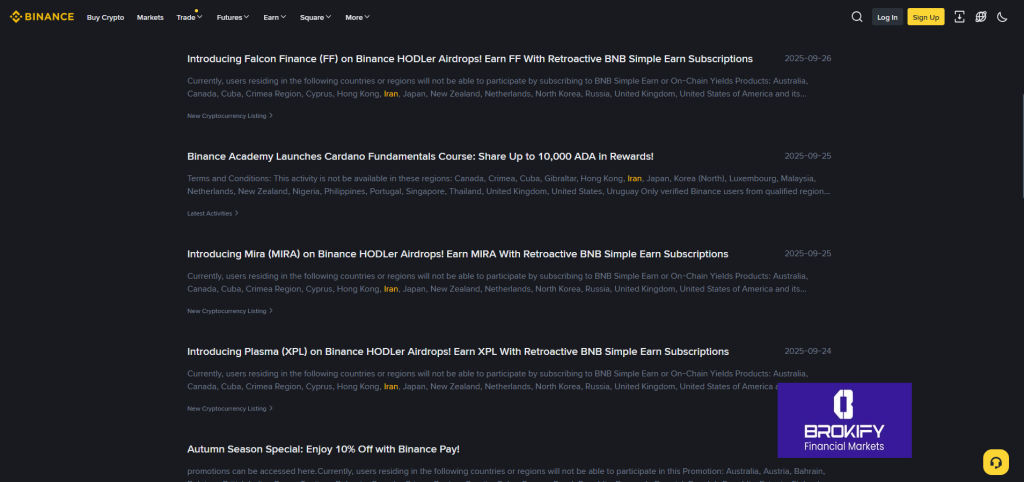Click the Binance logo

pos(42,17)
